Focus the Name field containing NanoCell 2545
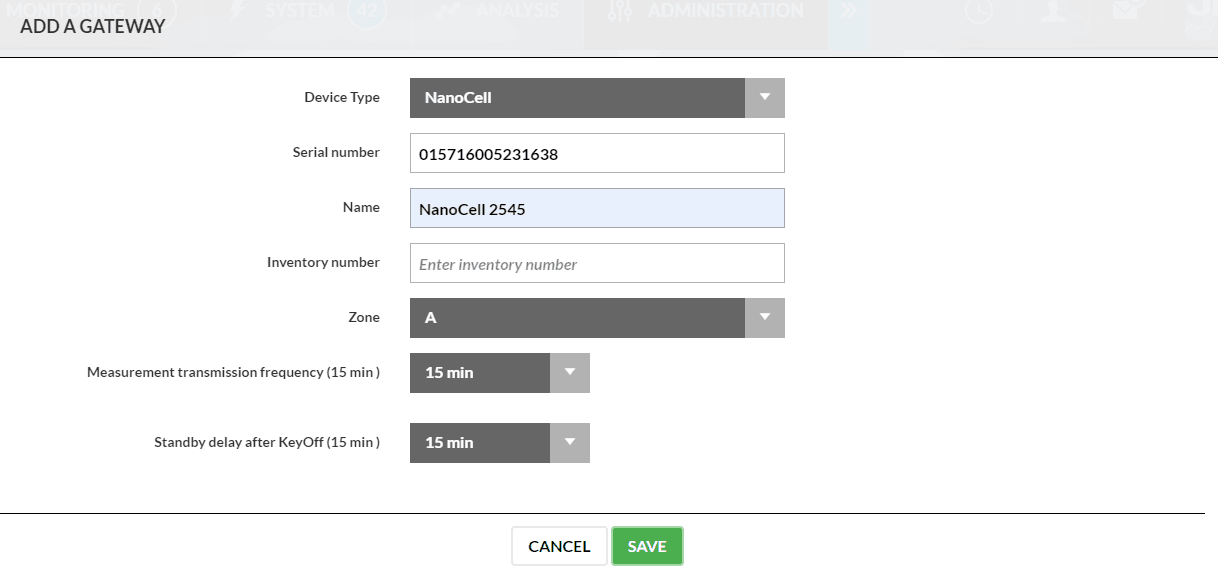The image size is (1218, 572). click(597, 209)
